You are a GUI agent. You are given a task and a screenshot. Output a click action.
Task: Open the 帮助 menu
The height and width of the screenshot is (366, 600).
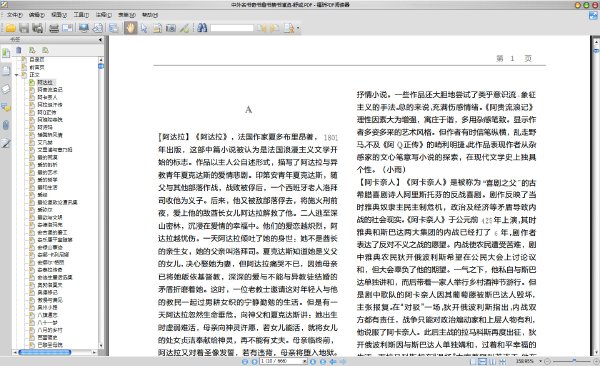coord(150,15)
